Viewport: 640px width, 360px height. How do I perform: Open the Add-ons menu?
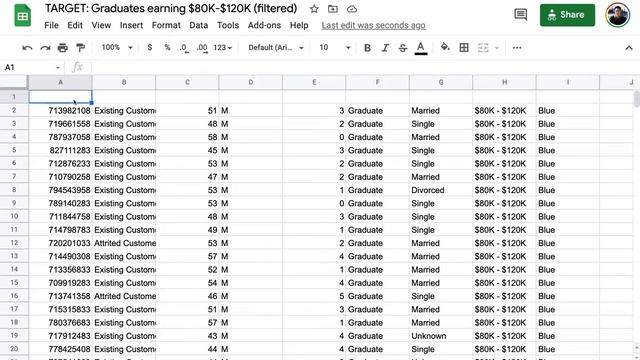coord(264,25)
